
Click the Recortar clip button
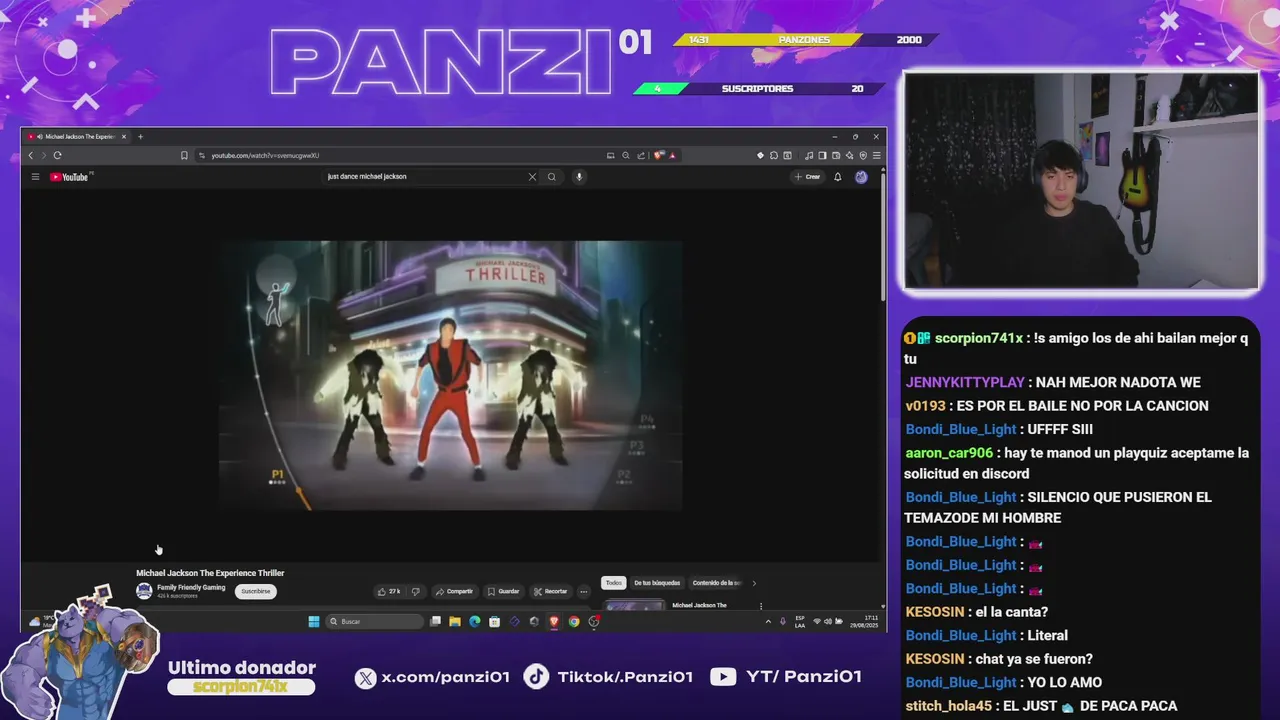pyautogui.click(x=550, y=591)
